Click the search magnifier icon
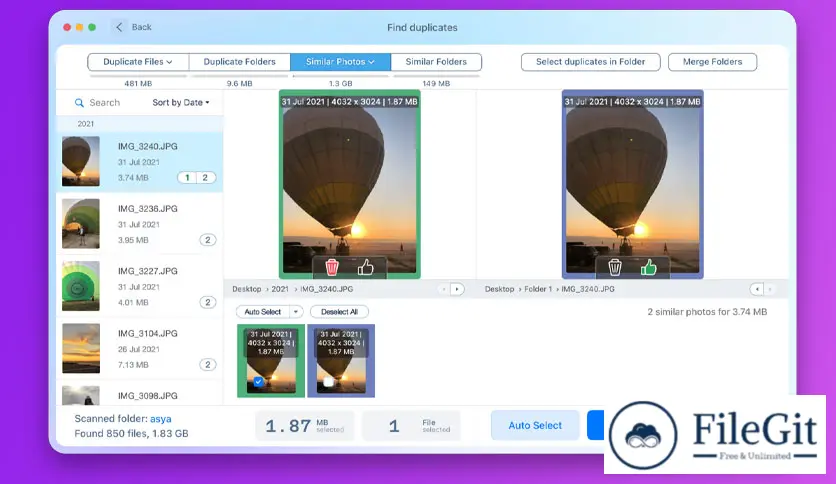Image resolution: width=836 pixels, height=484 pixels. pos(79,102)
